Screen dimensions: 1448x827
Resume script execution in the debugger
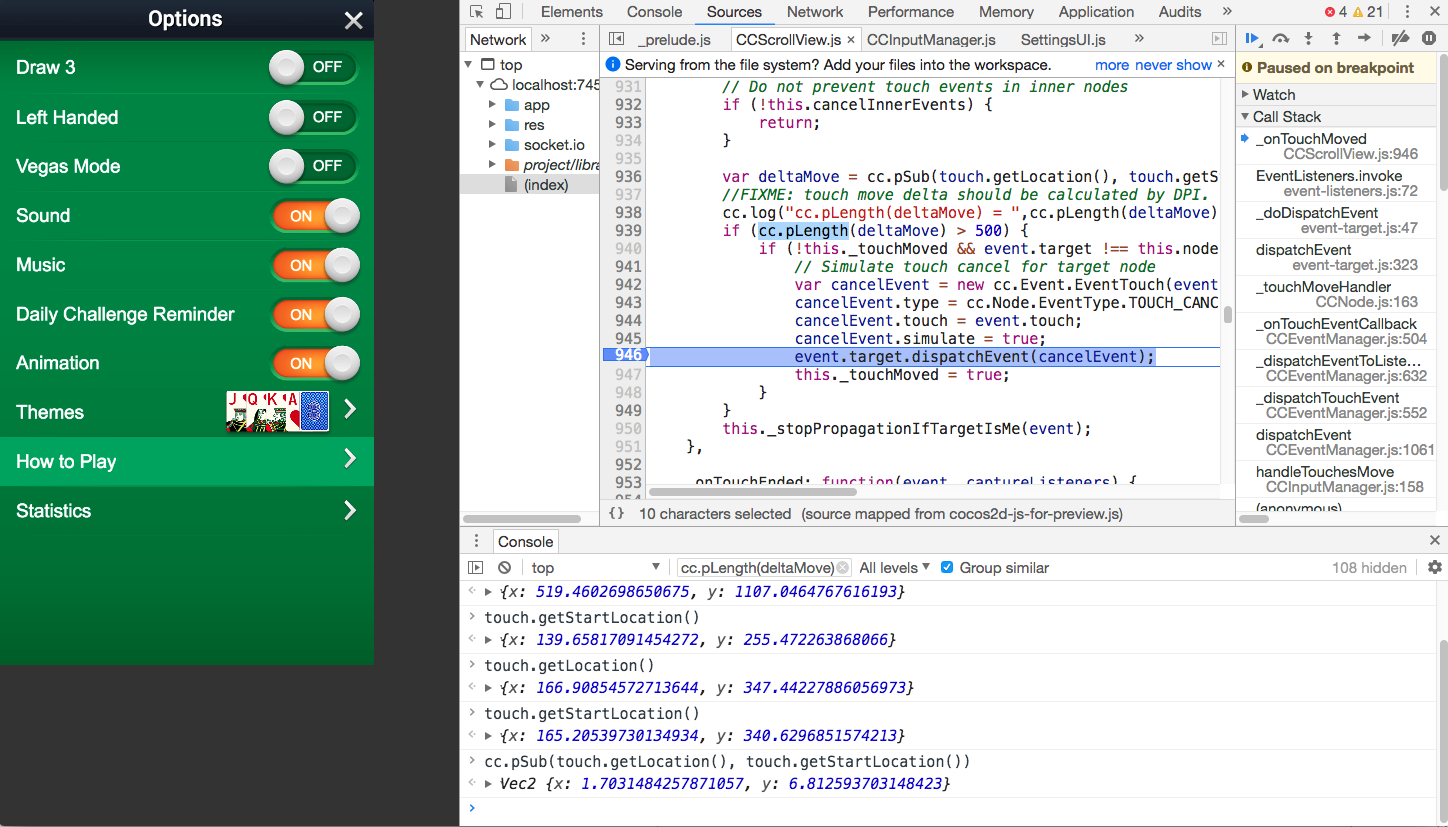tap(1252, 39)
